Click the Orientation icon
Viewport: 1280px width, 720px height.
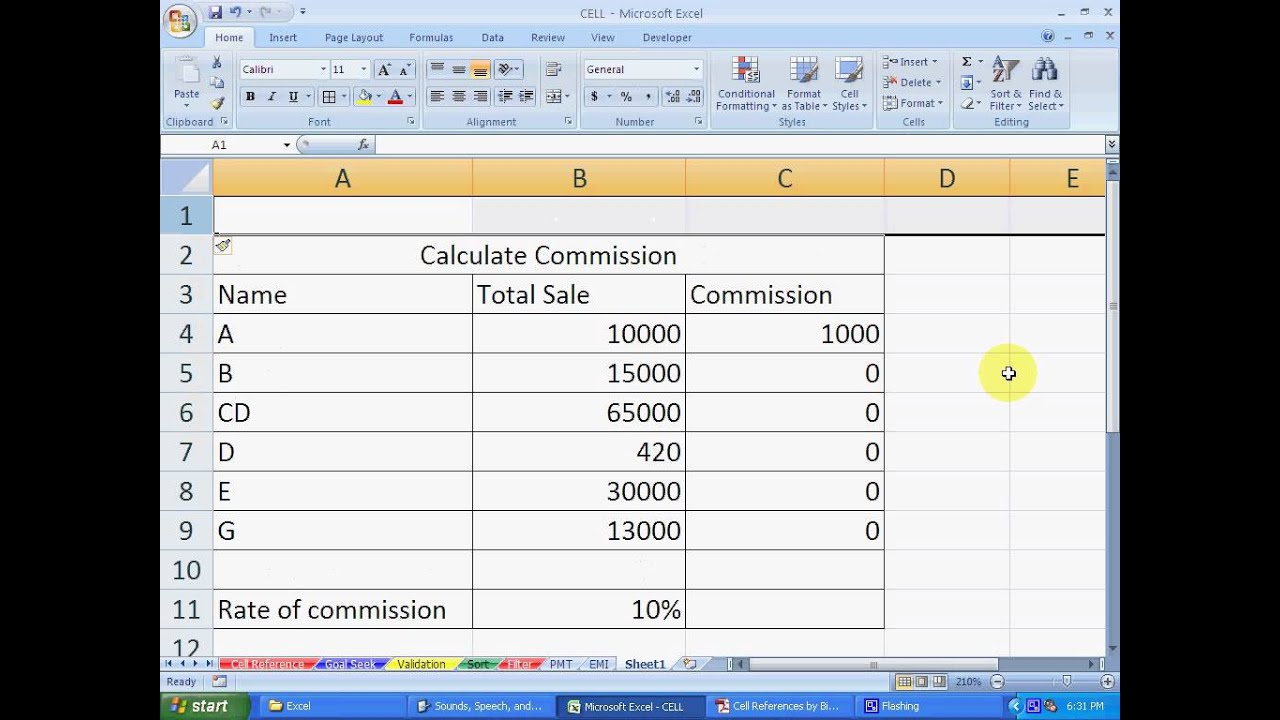coord(506,70)
